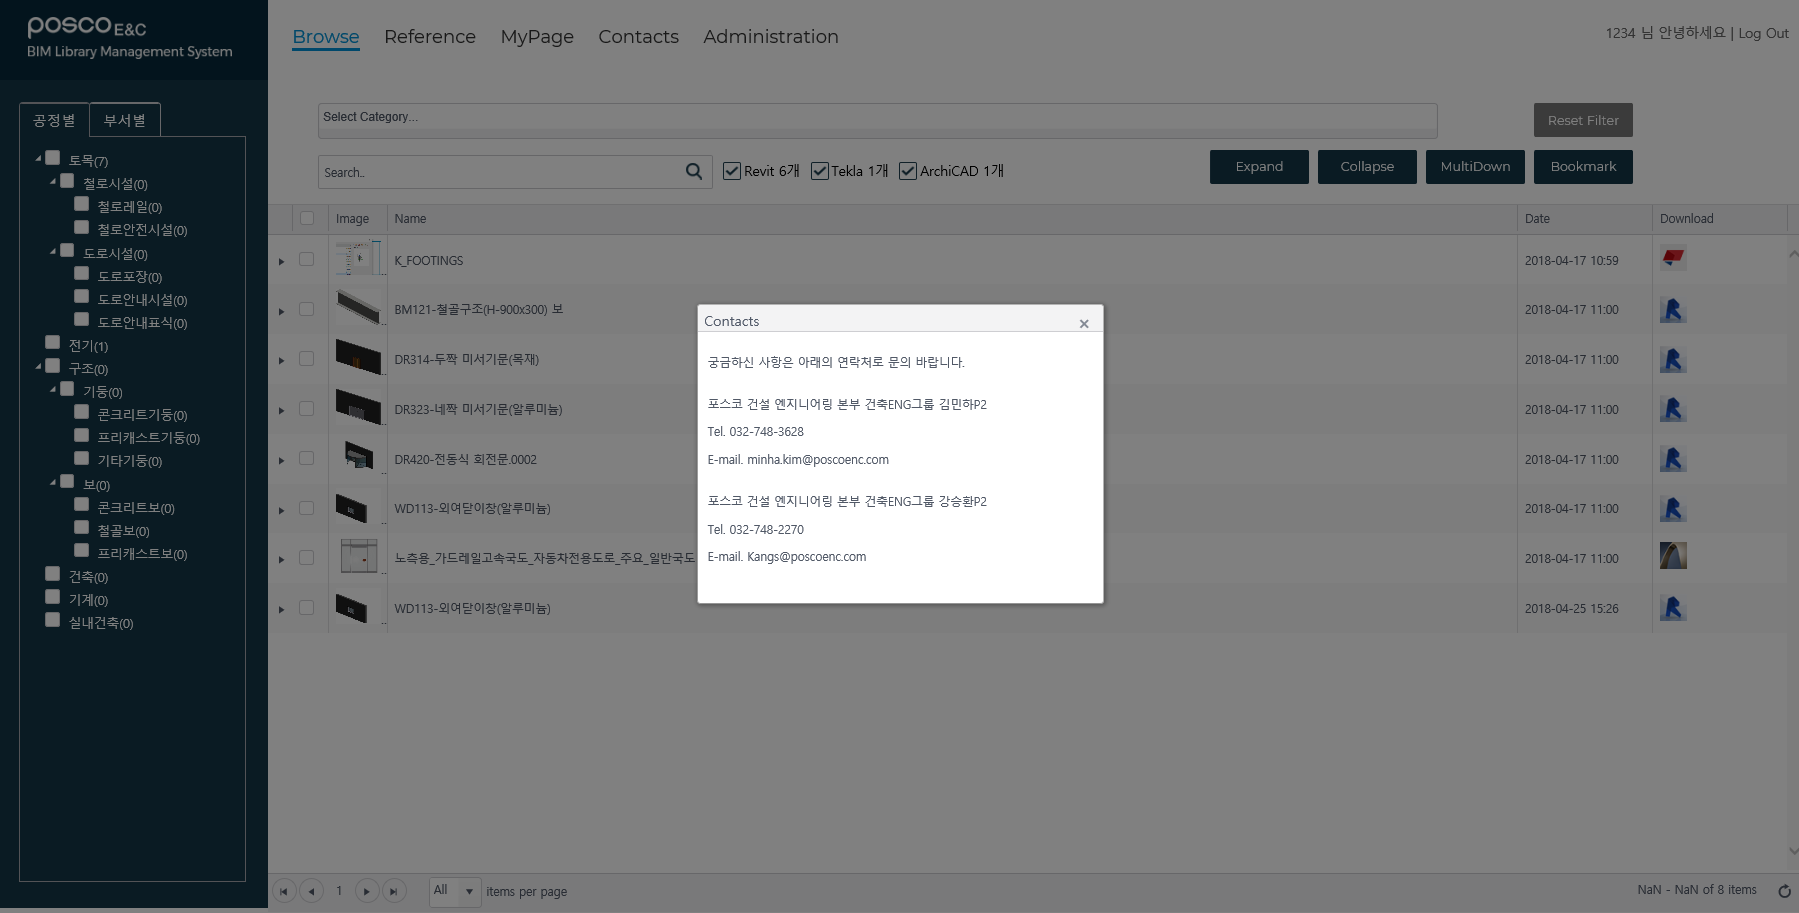Viewport: 1799px width, 913px height.
Task: Toggle the Revit 6개 checkbox
Action: [732, 171]
